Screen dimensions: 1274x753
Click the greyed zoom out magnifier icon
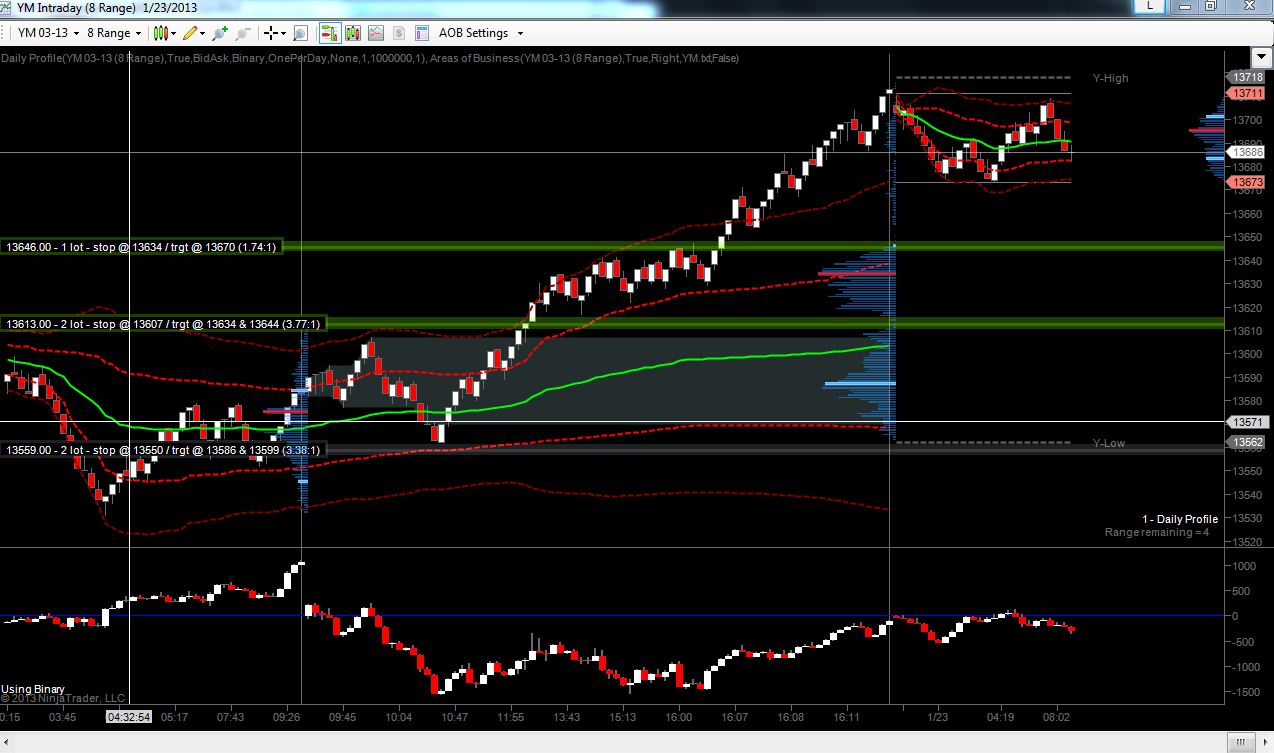243,33
